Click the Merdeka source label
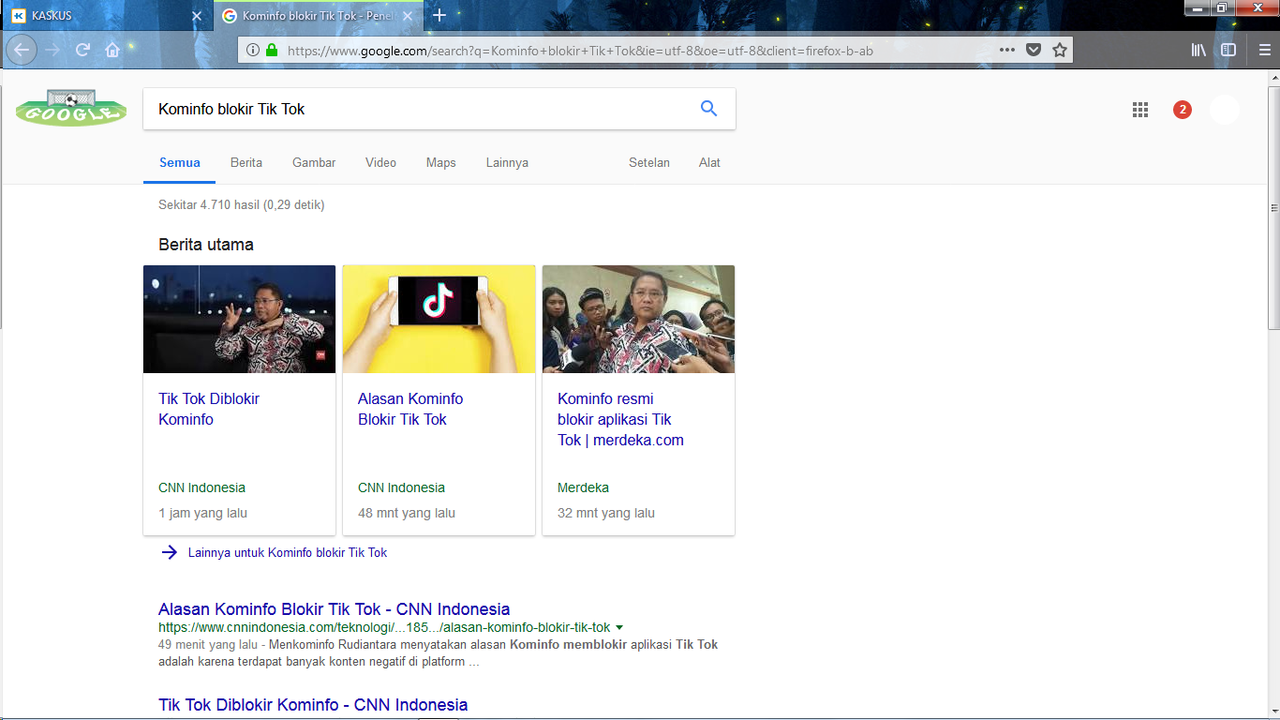The height and width of the screenshot is (720, 1280). (x=583, y=488)
